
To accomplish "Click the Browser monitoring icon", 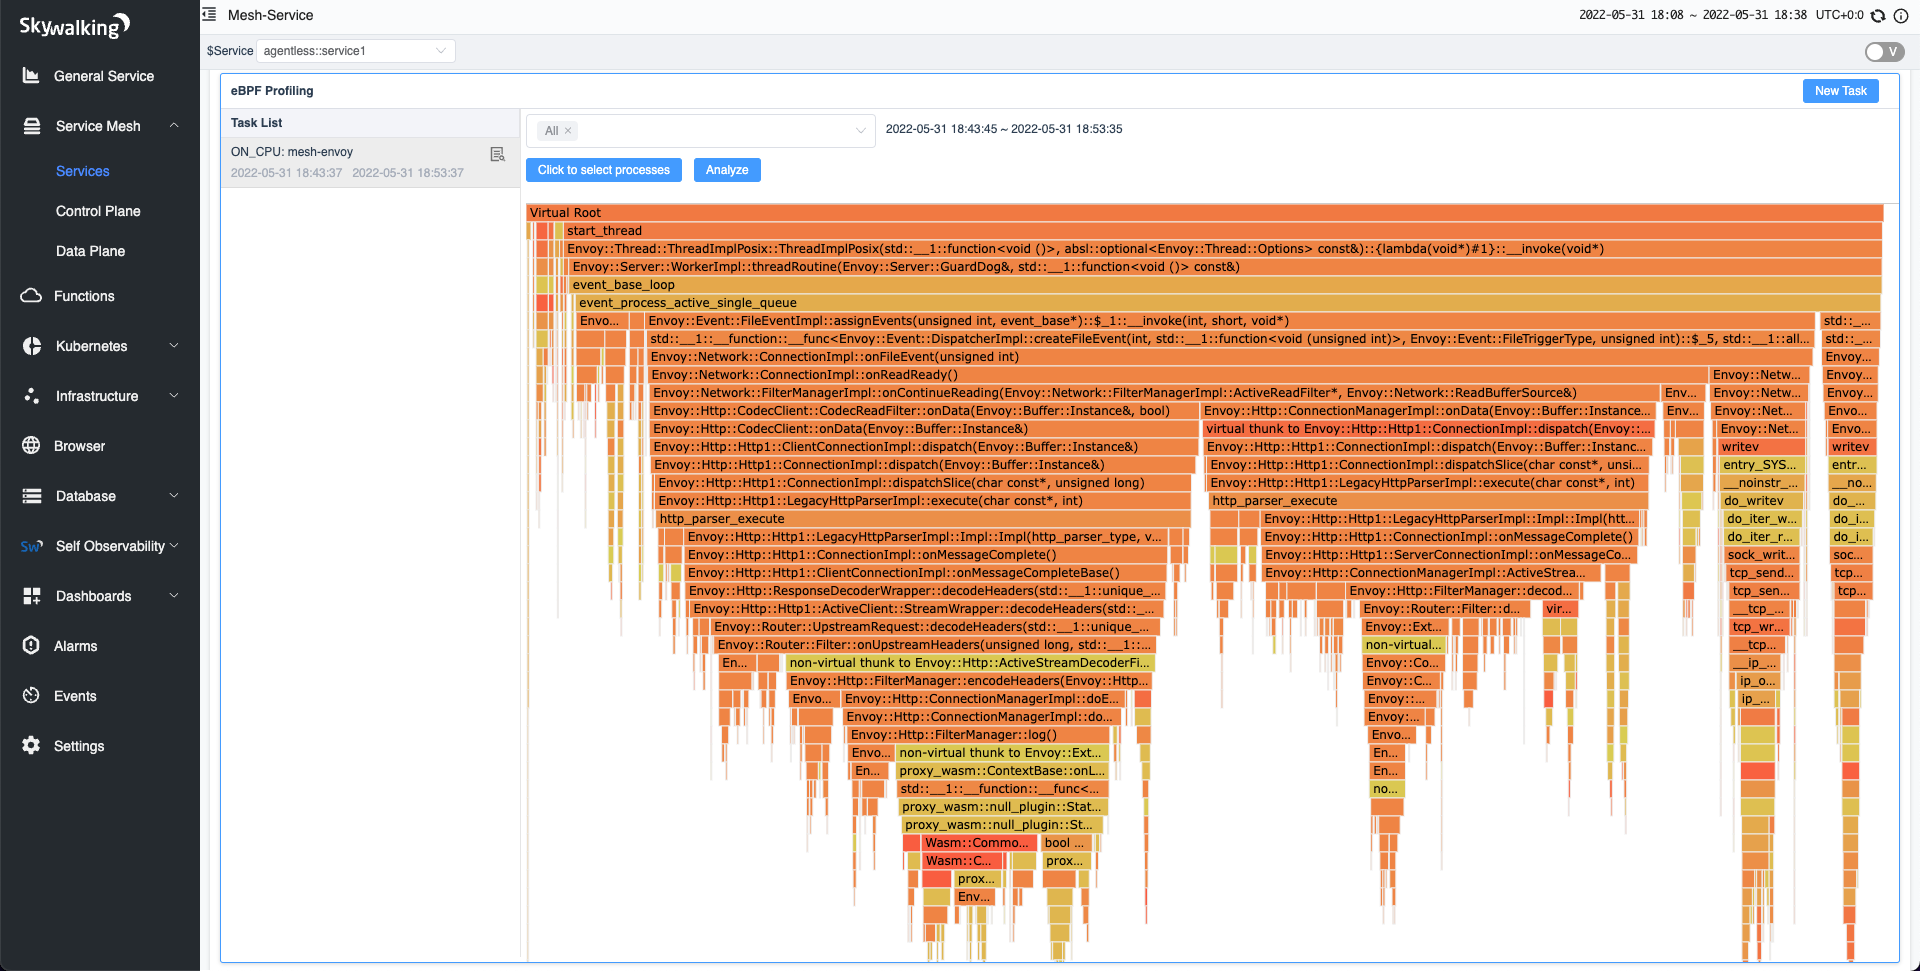I will 30,445.
